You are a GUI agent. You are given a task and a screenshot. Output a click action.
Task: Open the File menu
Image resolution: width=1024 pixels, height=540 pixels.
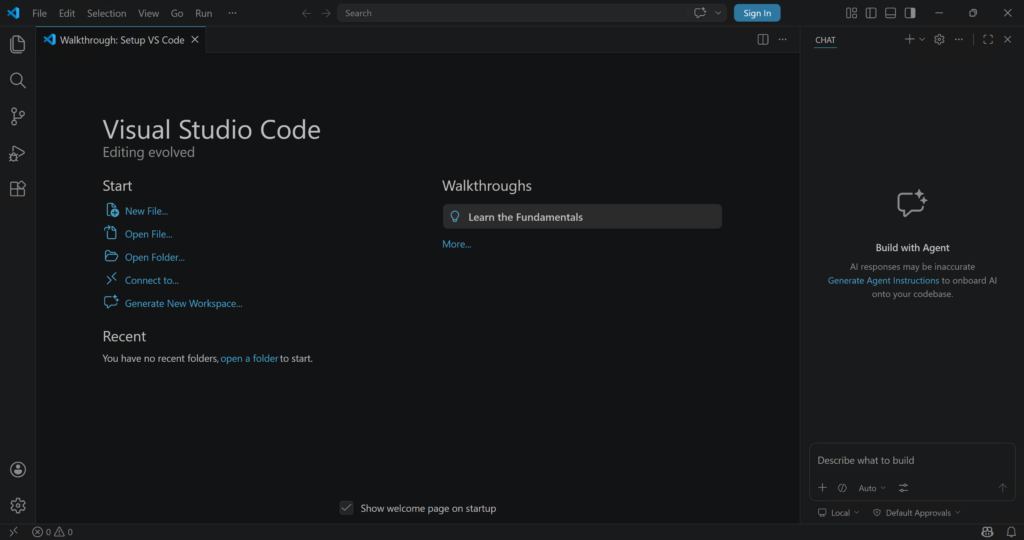39,13
